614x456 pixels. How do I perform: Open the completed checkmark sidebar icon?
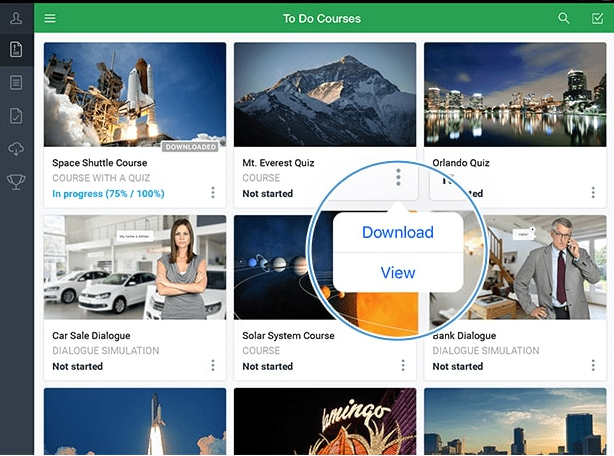tap(16, 115)
